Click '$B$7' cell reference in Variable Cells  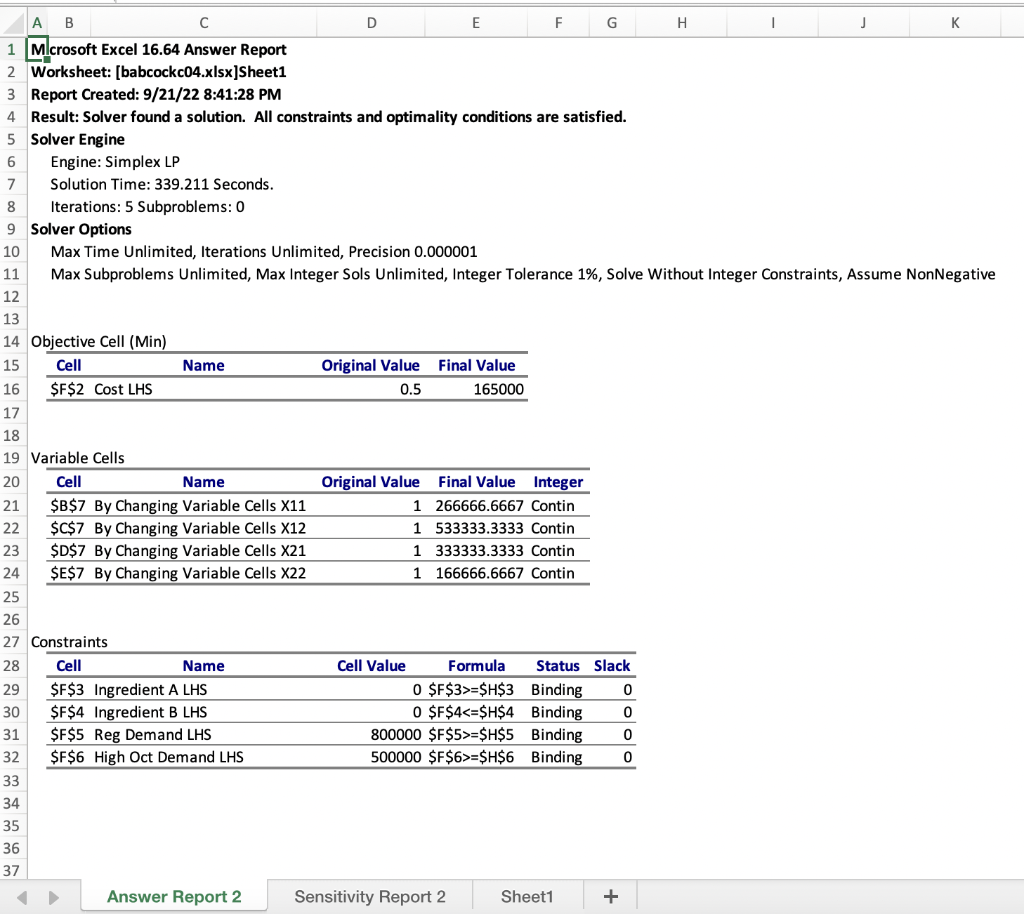(67, 506)
